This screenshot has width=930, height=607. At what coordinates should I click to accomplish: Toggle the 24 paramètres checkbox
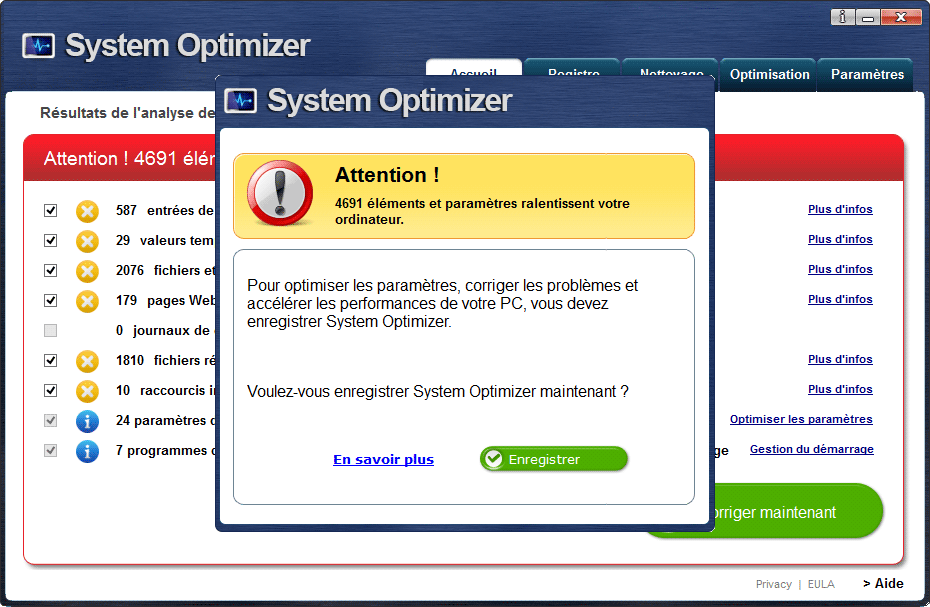click(50, 420)
